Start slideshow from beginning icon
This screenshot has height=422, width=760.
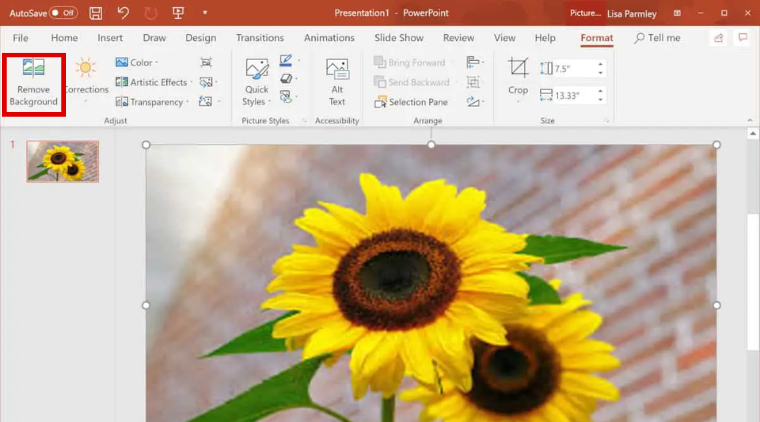coord(178,13)
